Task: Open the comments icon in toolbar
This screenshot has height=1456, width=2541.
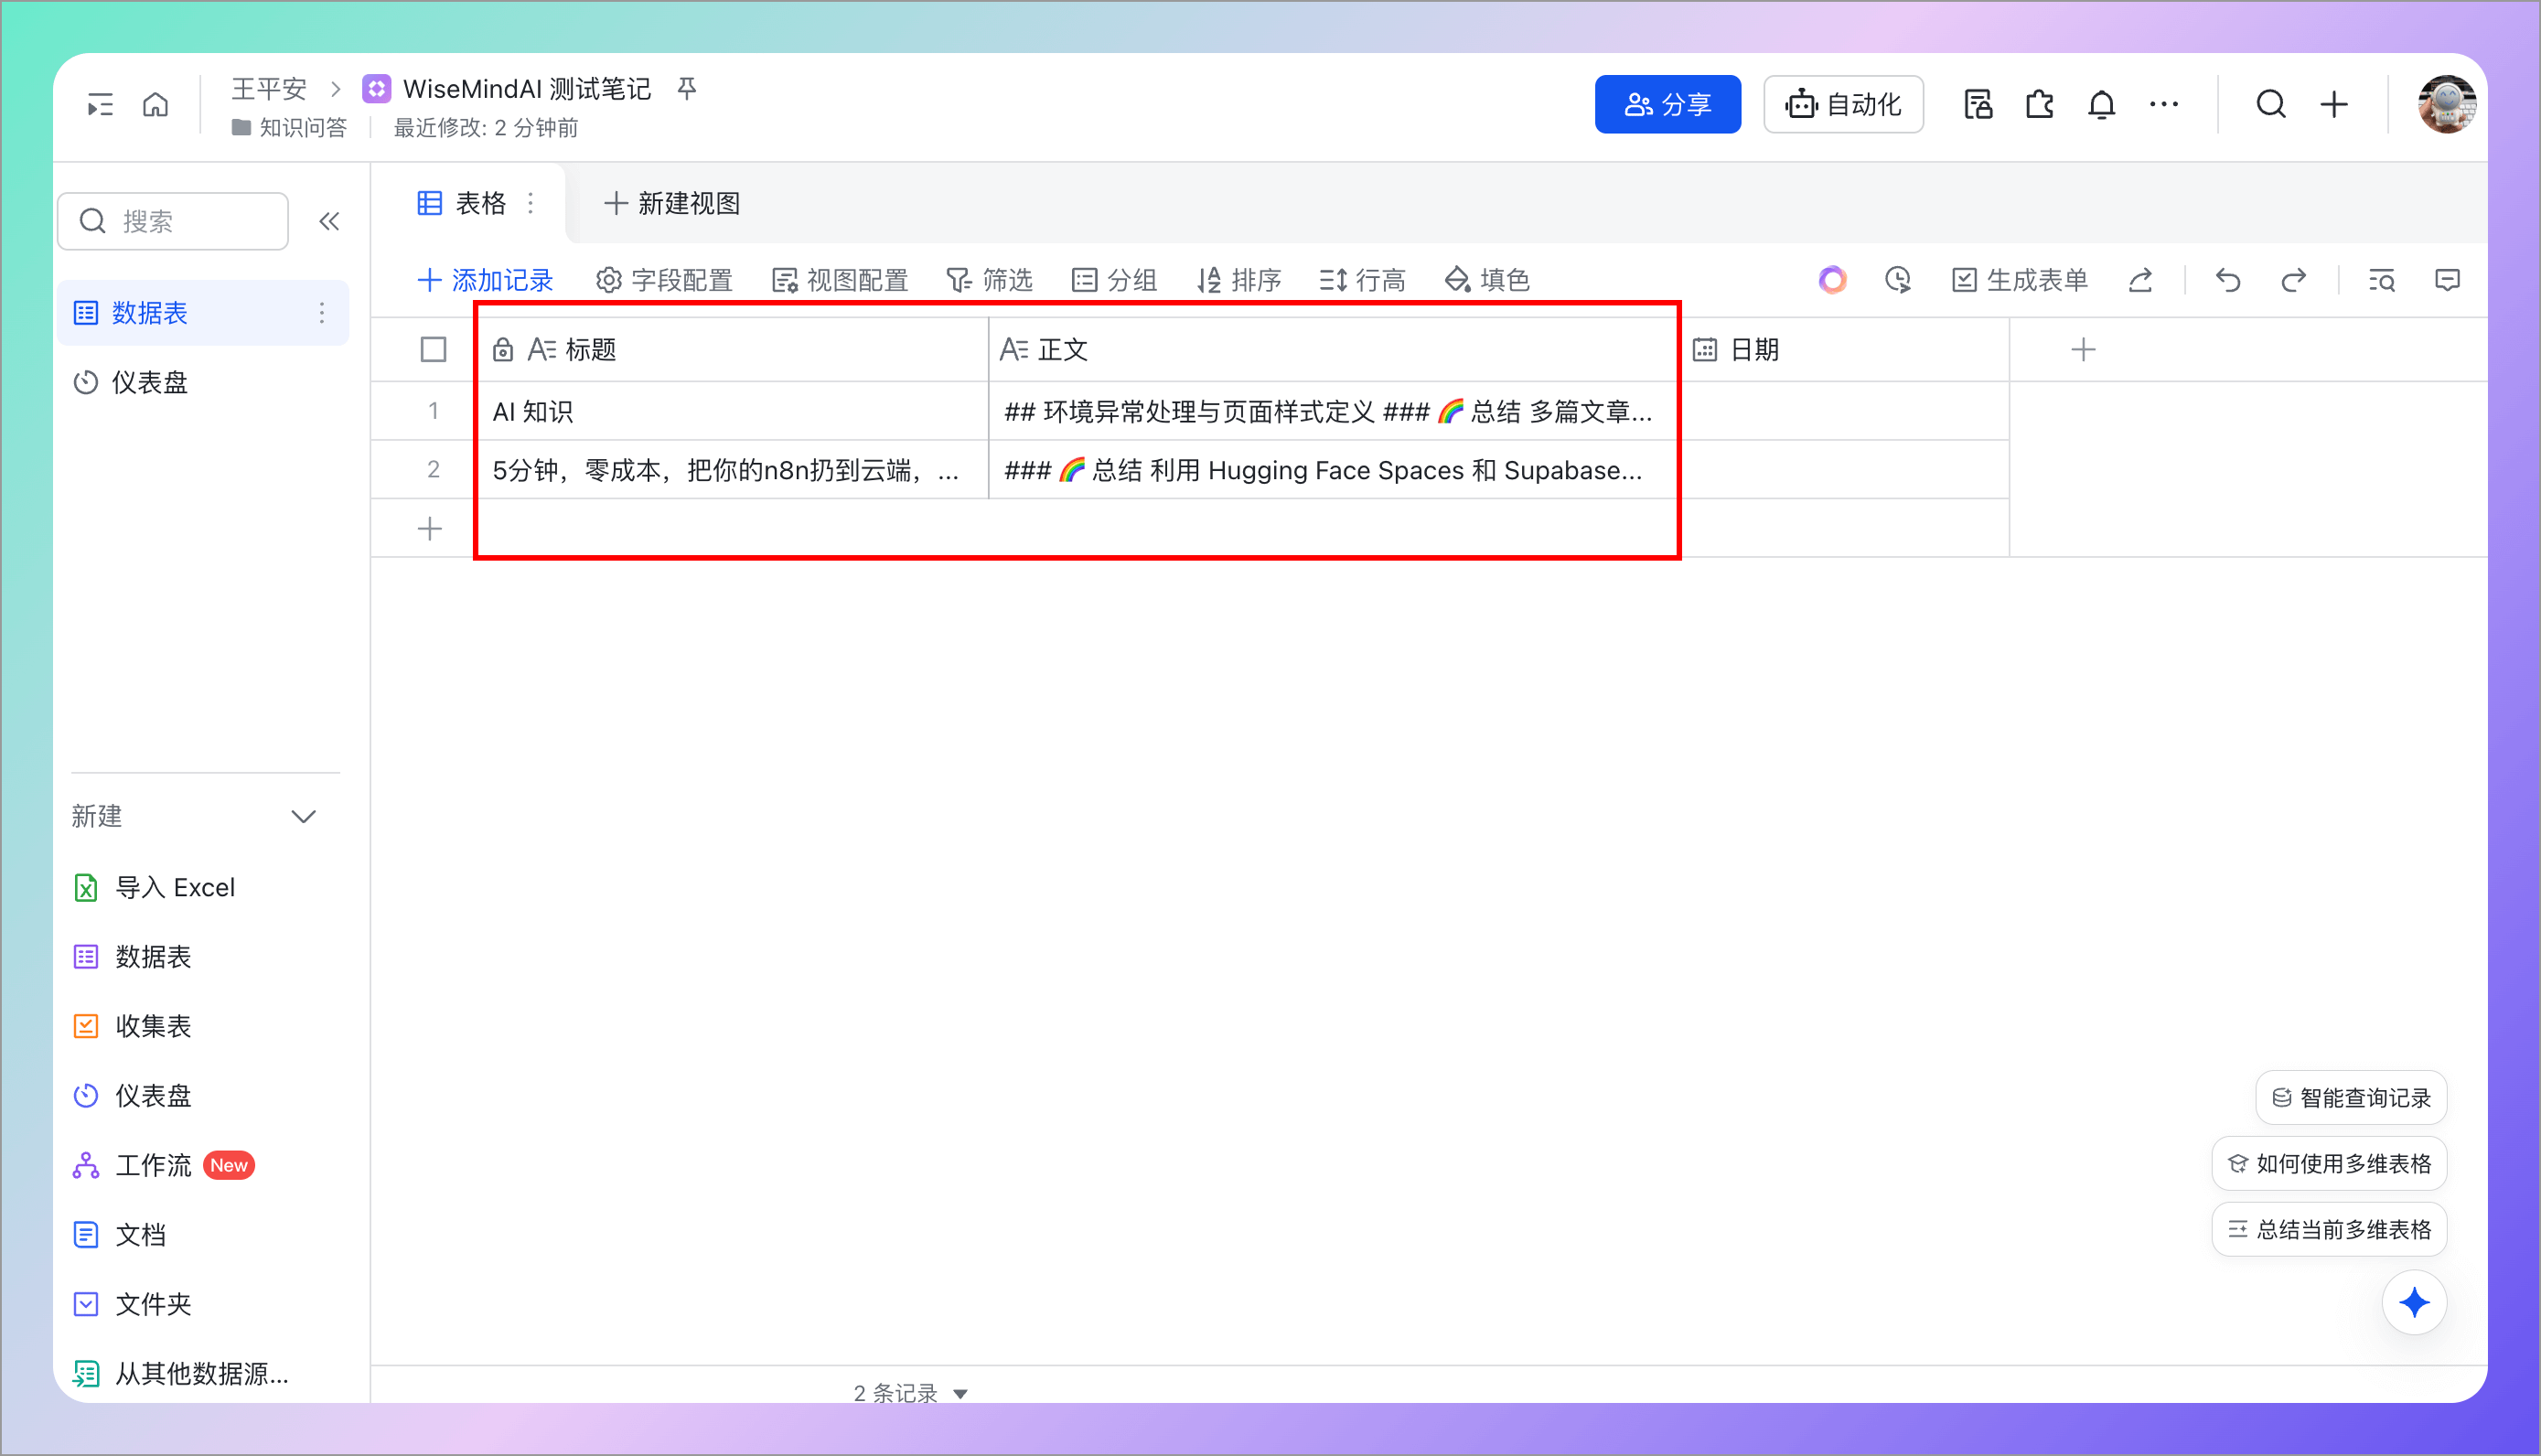Action: coord(2446,280)
